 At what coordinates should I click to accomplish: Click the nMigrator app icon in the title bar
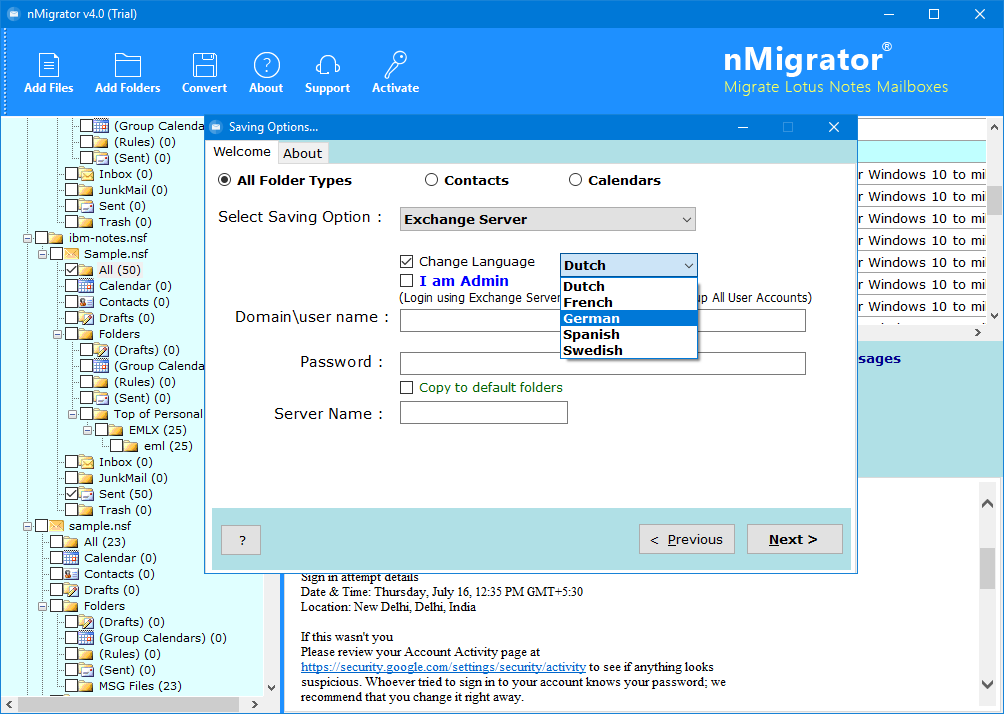[x=13, y=13]
